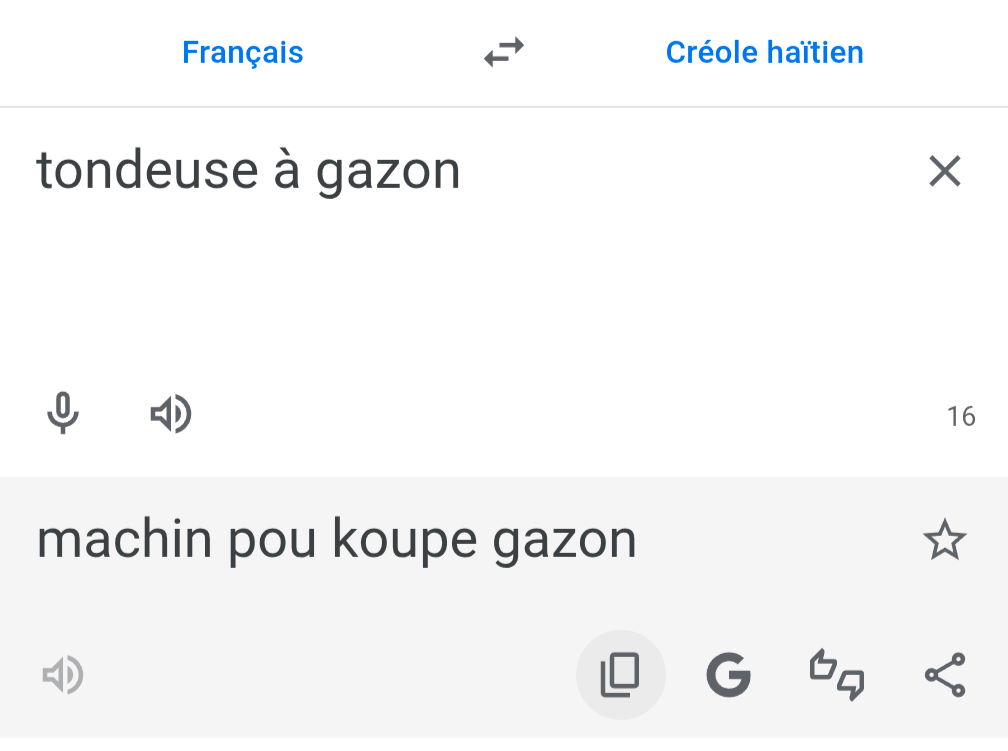
Task: Open the Créole haïtien target language selector
Action: tap(764, 52)
